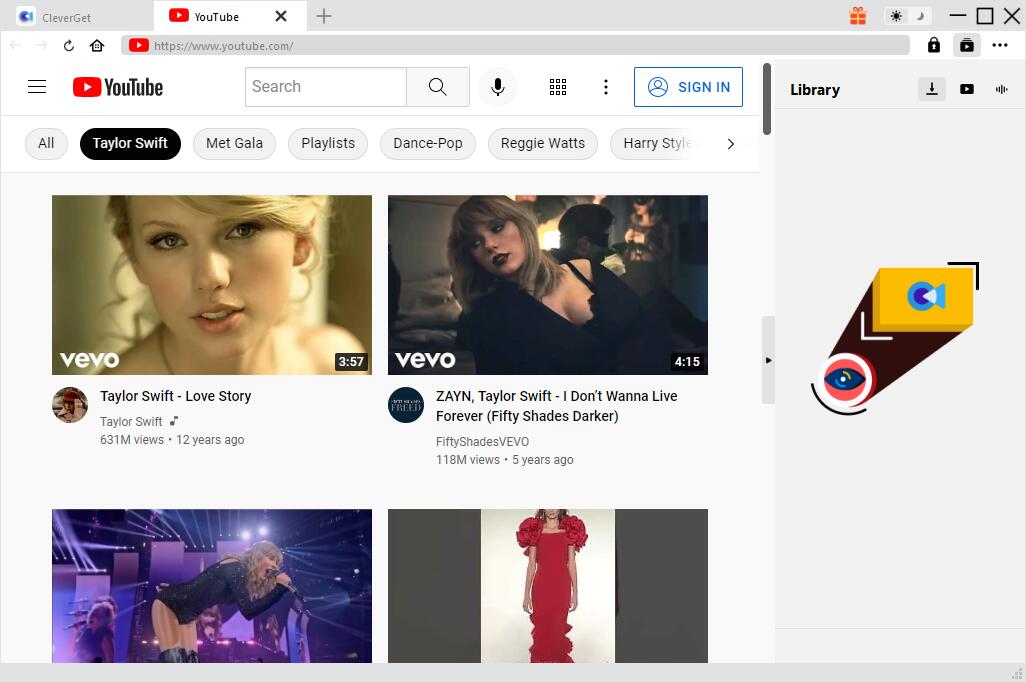Image resolution: width=1026 pixels, height=682 pixels.
Task: Open the YouTube guide hamburger menu
Action: coord(37,87)
